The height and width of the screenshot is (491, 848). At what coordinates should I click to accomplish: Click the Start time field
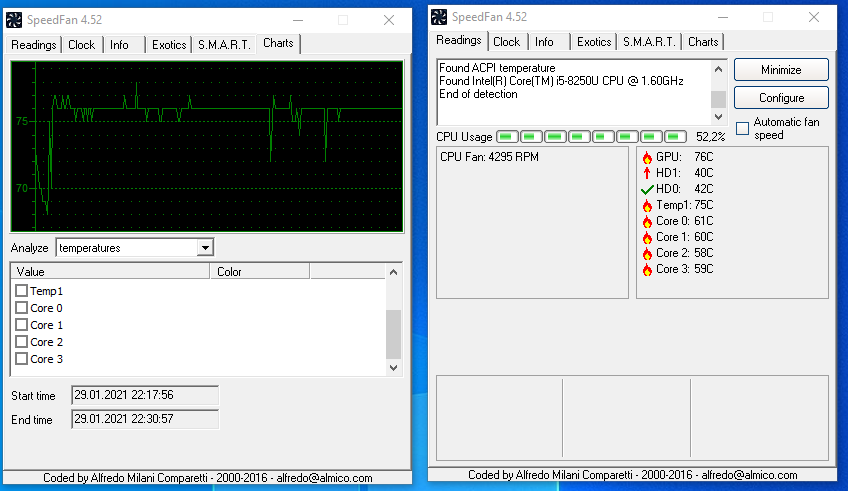[x=145, y=395]
